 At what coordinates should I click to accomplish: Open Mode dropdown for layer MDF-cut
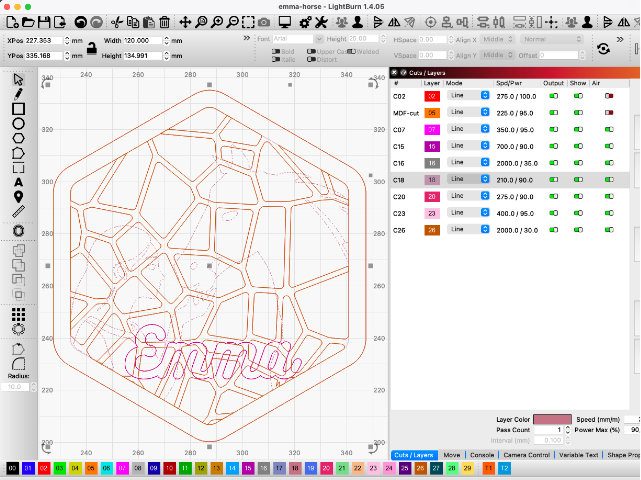click(468, 112)
